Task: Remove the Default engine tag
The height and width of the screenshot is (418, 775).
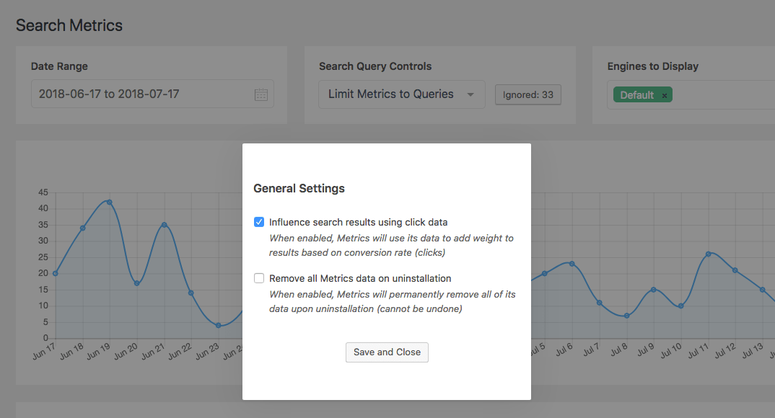Action: (x=664, y=95)
